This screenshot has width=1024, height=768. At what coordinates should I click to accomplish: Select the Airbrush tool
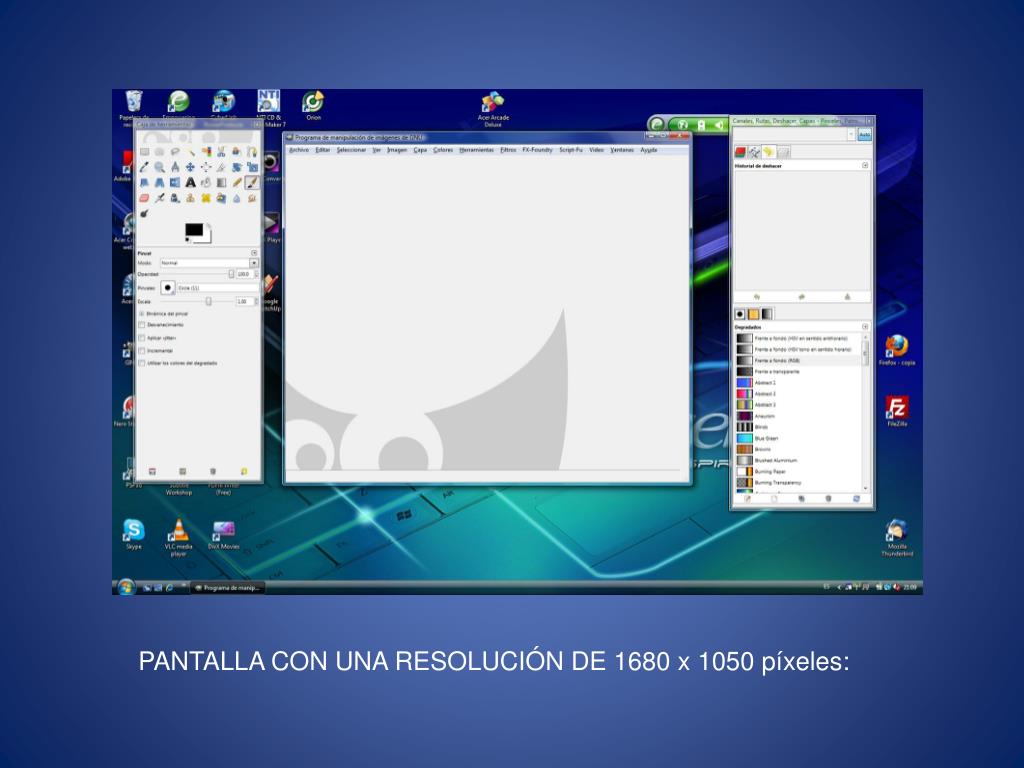(x=159, y=198)
